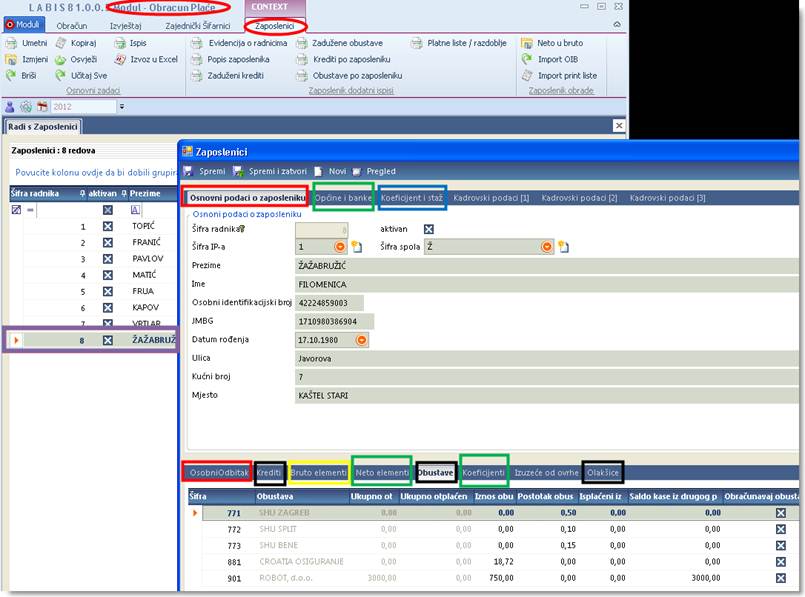
Task: Click the filter icon in the grid filter row
Action: click(16, 209)
